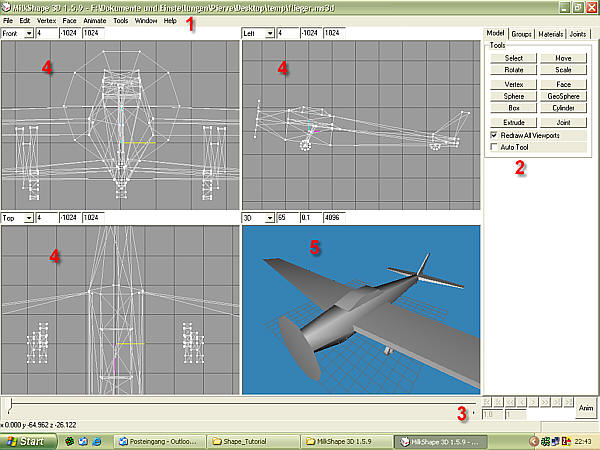Click the Front viewport grid size field
Image resolution: width=600 pixels, height=450 pixels.
coord(47,33)
